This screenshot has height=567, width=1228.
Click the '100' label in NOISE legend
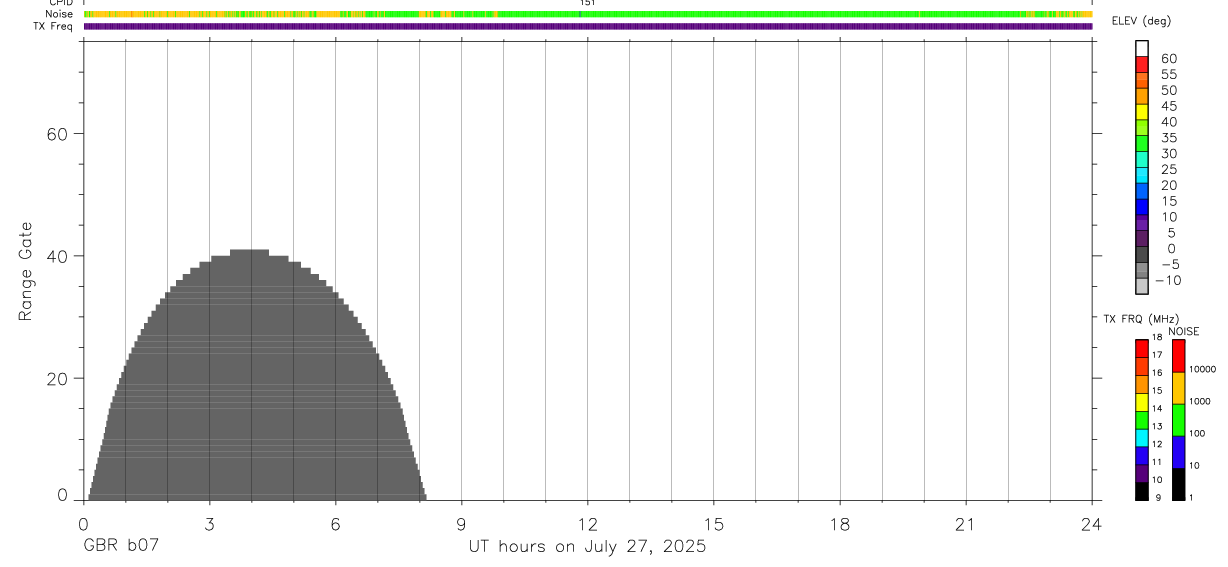pyautogui.click(x=1197, y=433)
